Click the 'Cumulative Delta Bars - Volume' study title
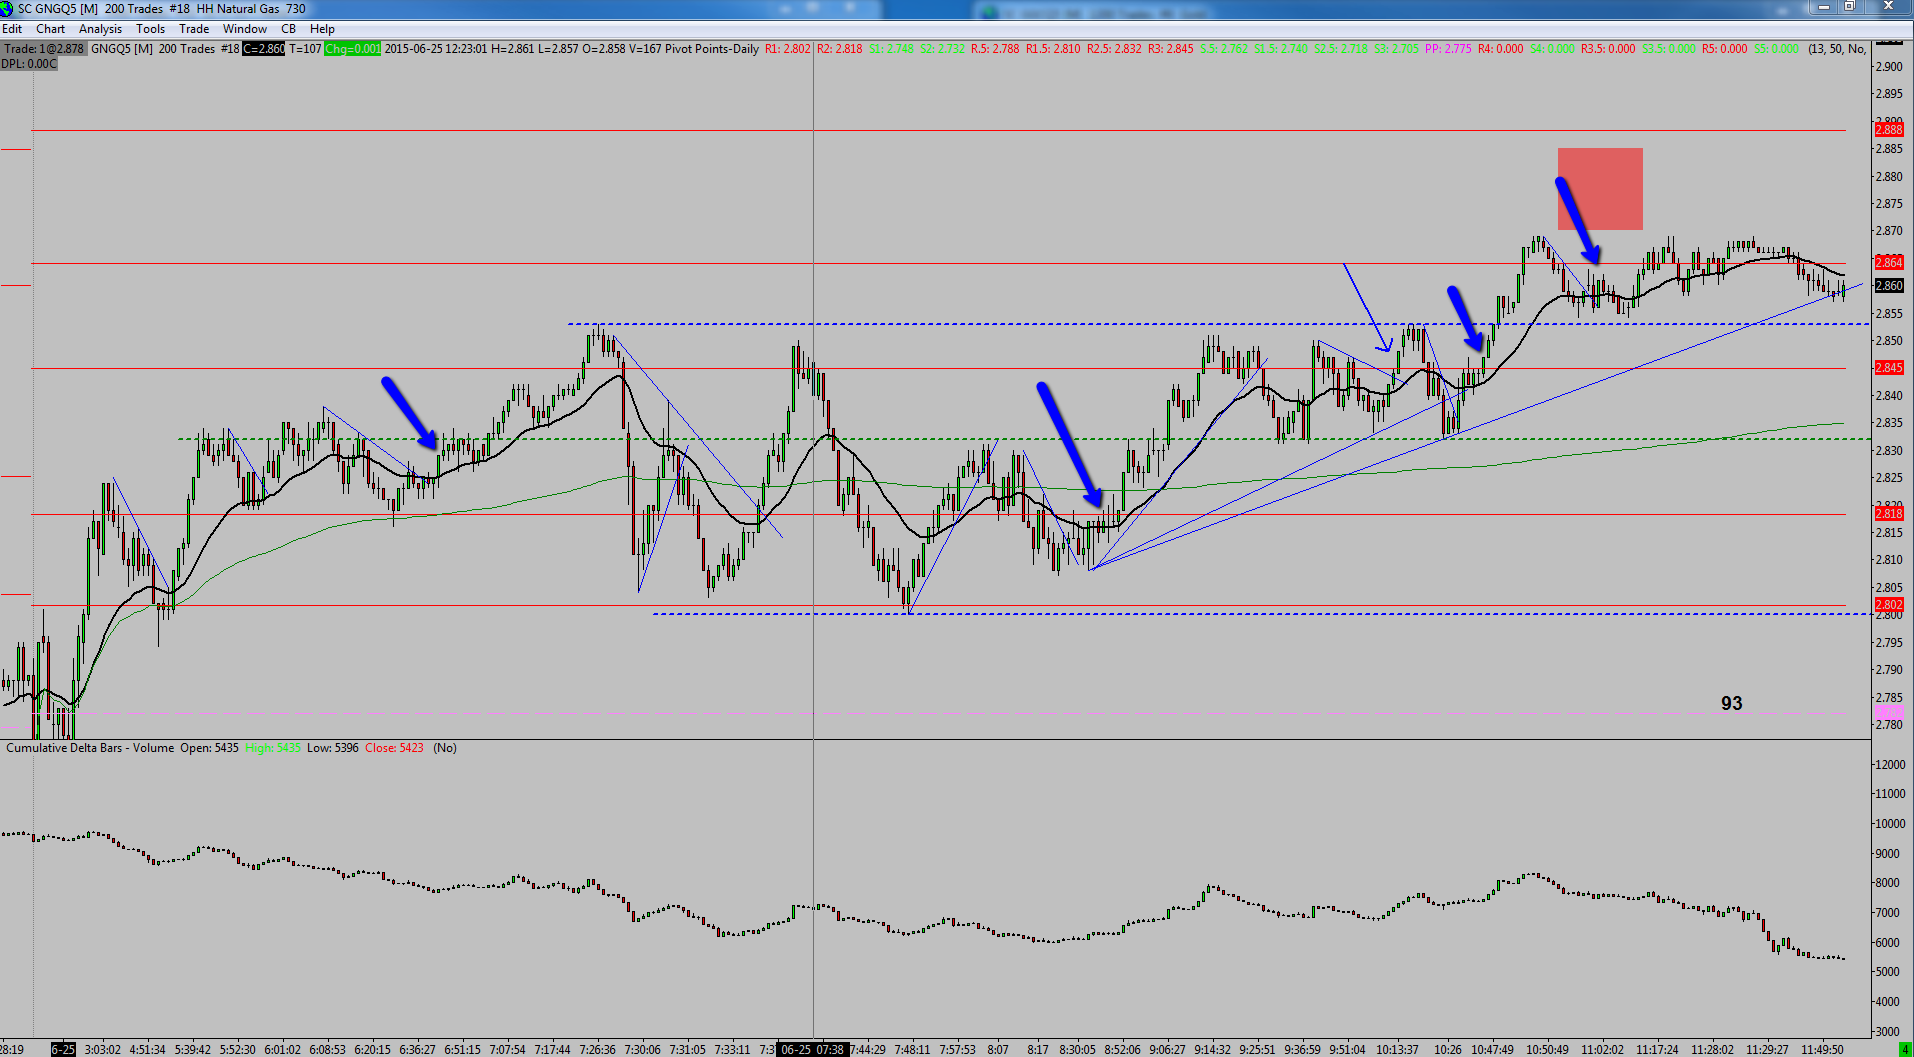 pyautogui.click(x=90, y=748)
